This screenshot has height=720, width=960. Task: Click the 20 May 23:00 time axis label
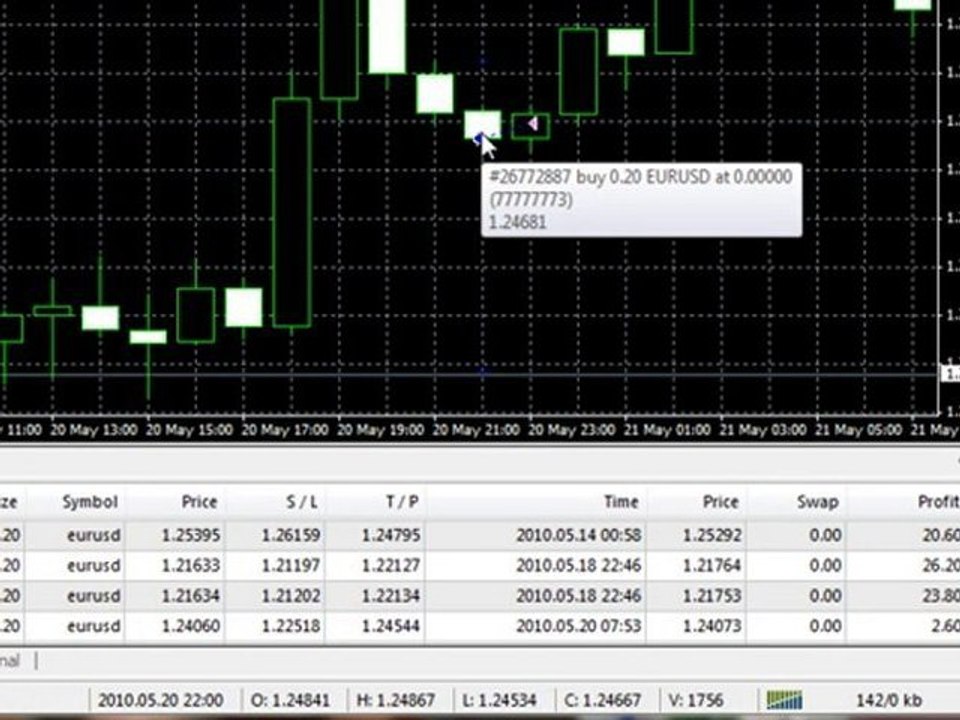click(572, 430)
